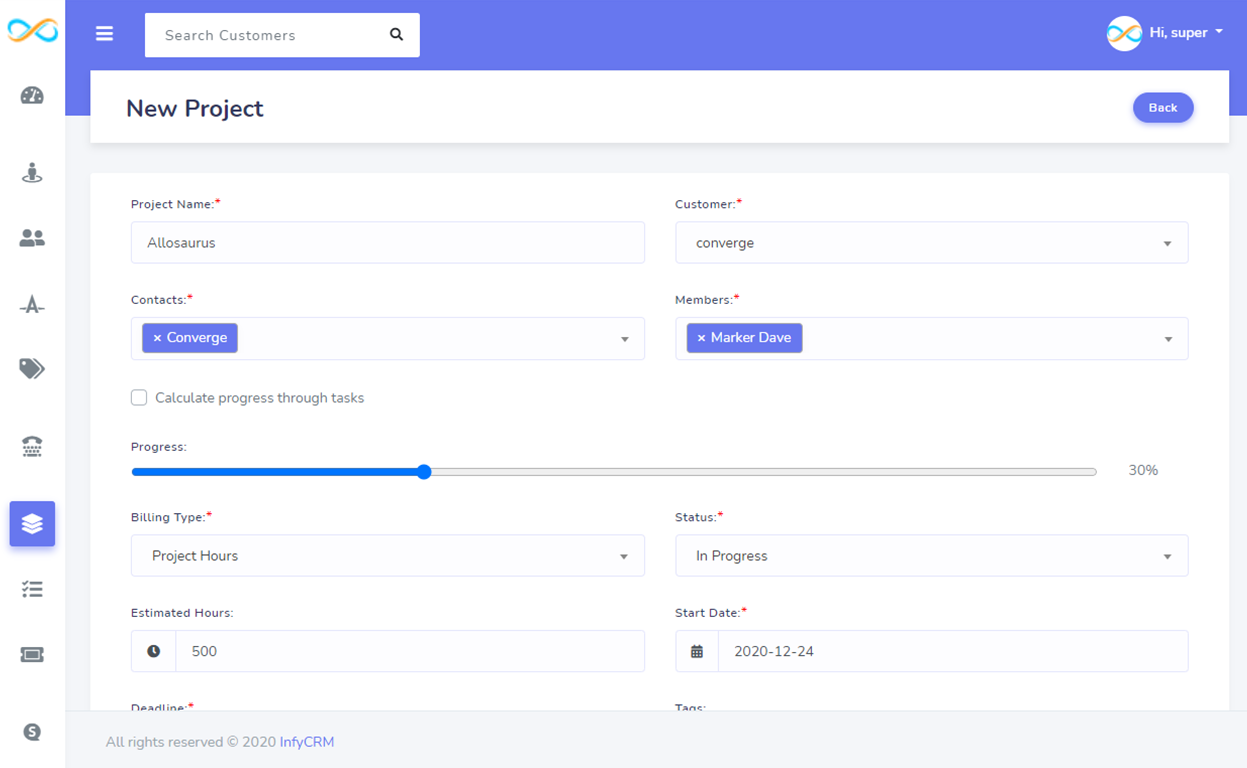The image size is (1247, 768).
Task: Open the Dashboard via the speedometer icon
Action: tap(32, 97)
